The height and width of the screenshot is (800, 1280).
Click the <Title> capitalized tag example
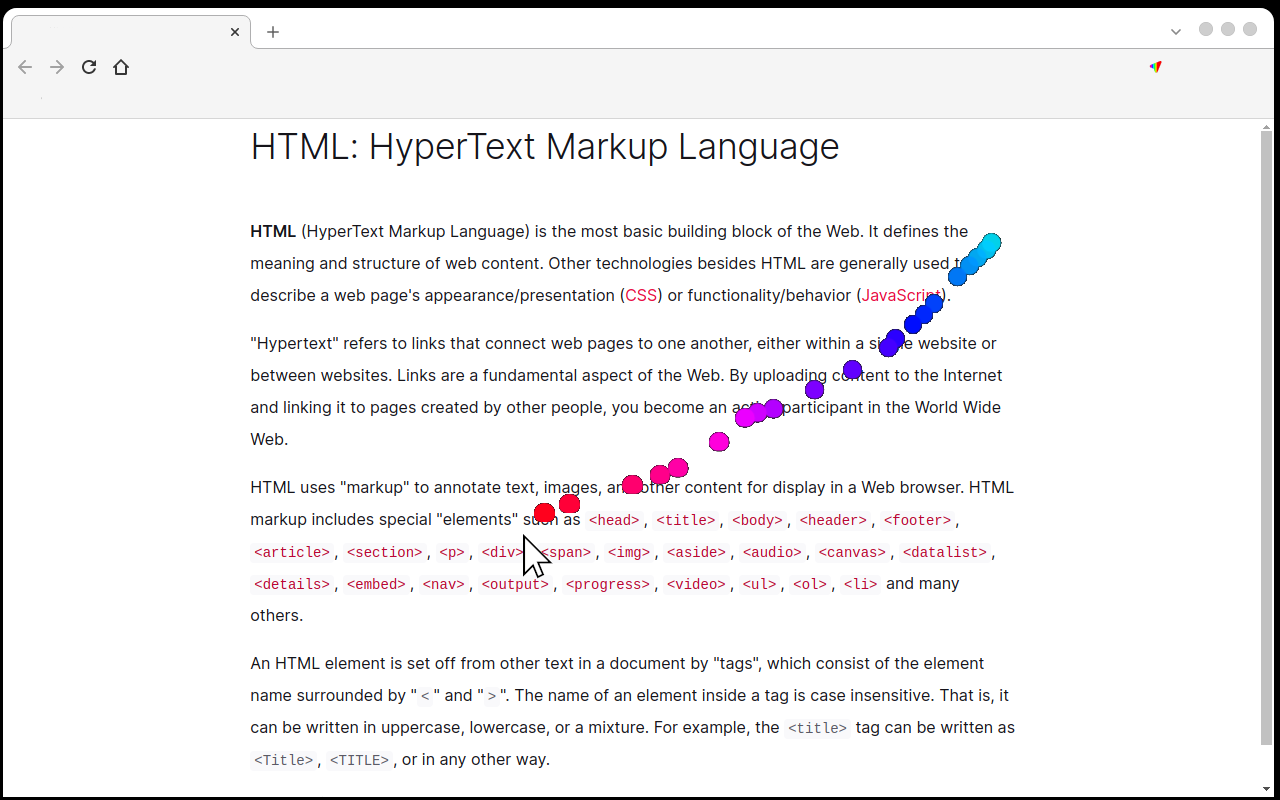pos(284,760)
